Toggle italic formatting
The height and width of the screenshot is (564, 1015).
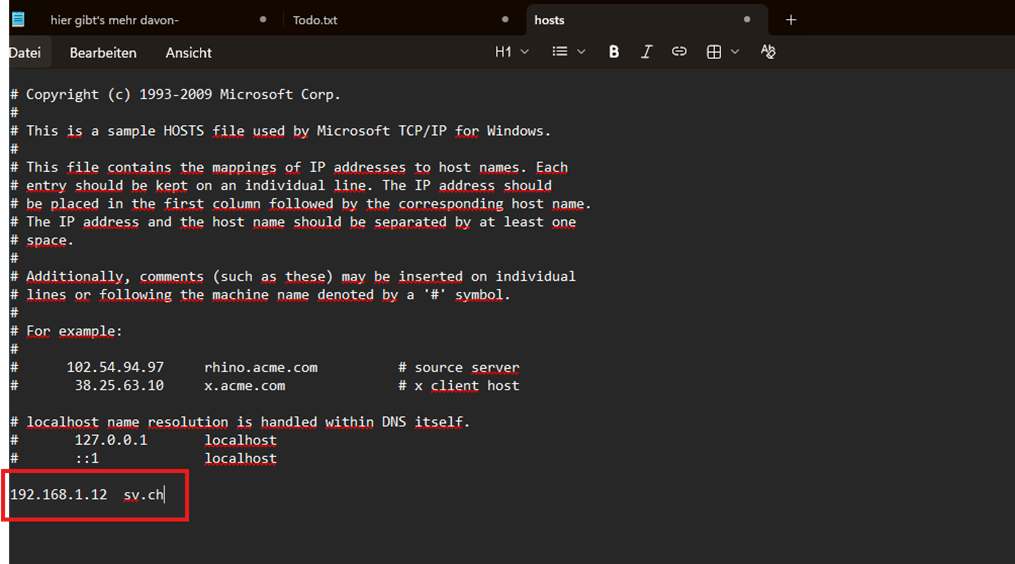click(646, 52)
